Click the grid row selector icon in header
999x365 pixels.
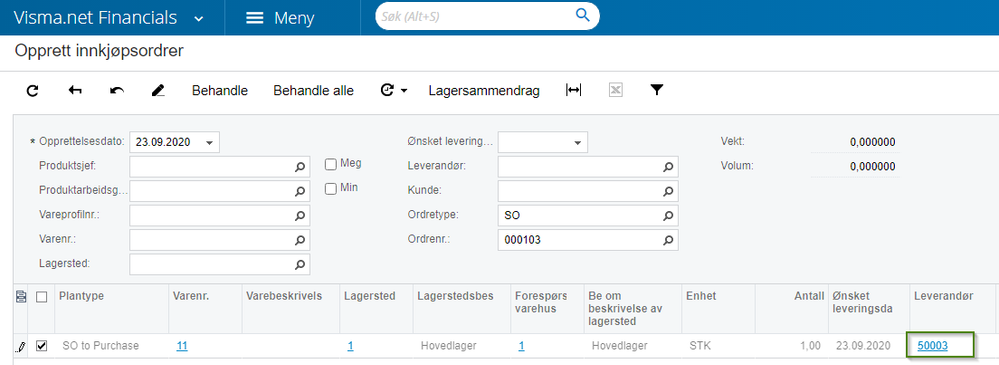(21, 296)
